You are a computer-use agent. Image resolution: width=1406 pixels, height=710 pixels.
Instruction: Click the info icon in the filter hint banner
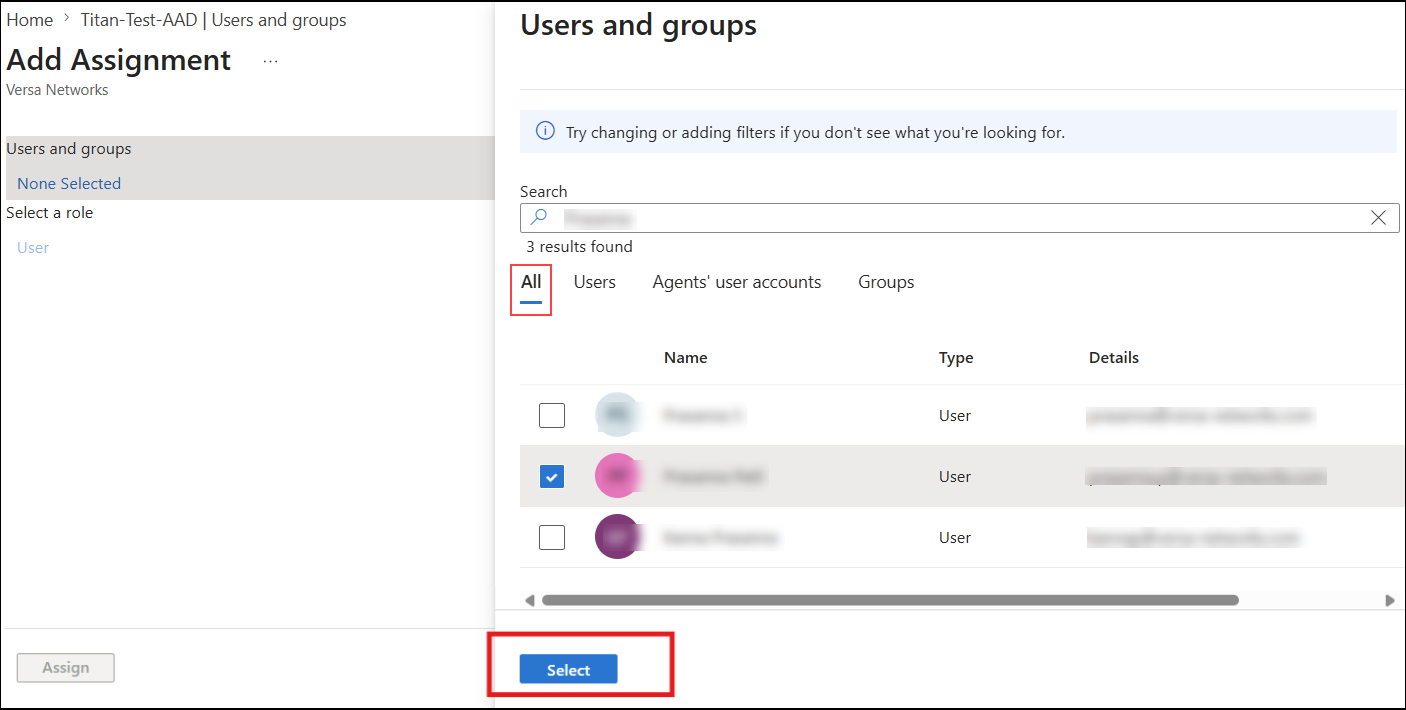click(x=545, y=131)
